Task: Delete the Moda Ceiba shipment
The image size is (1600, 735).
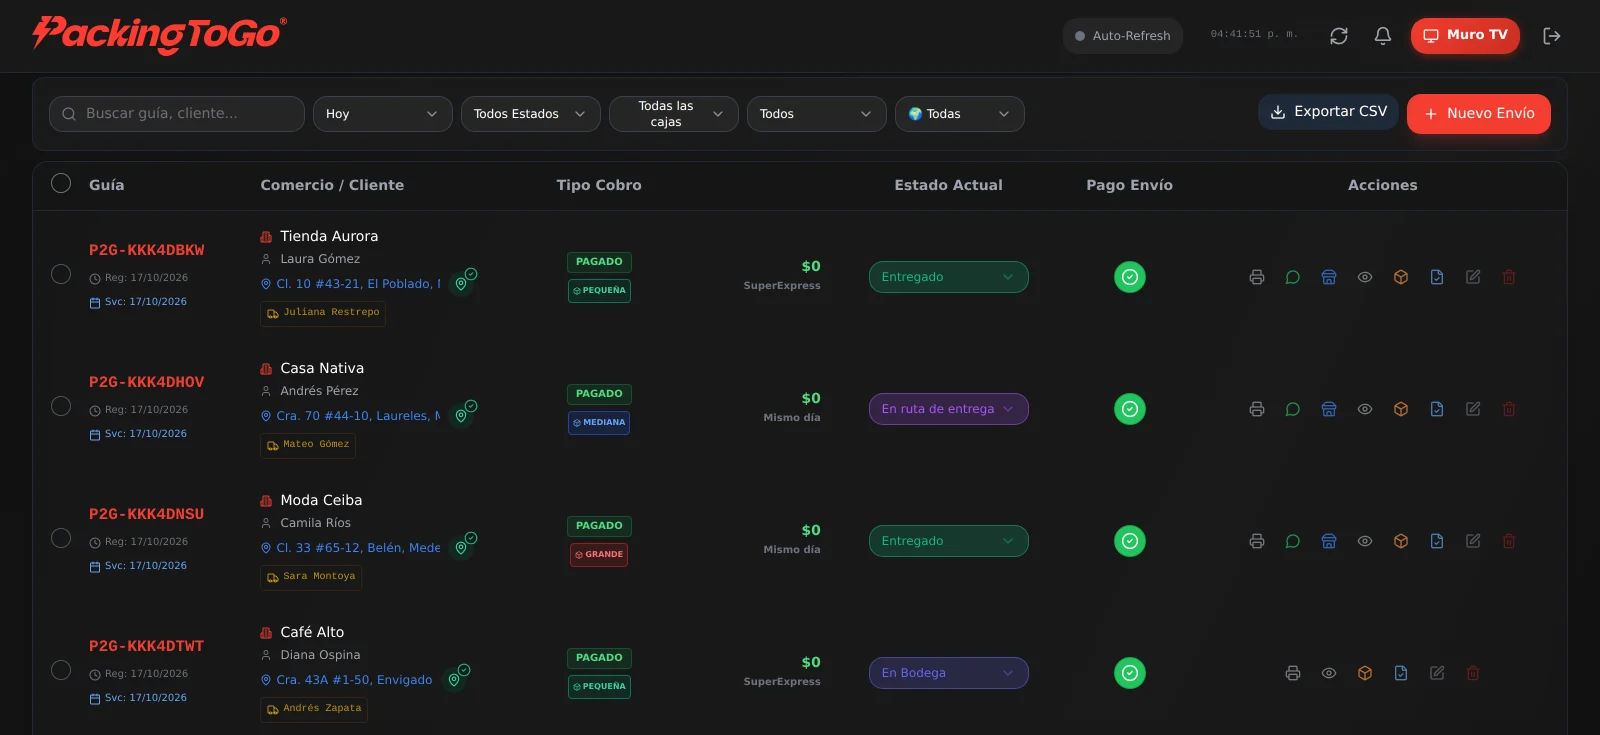Action: pos(1509,541)
